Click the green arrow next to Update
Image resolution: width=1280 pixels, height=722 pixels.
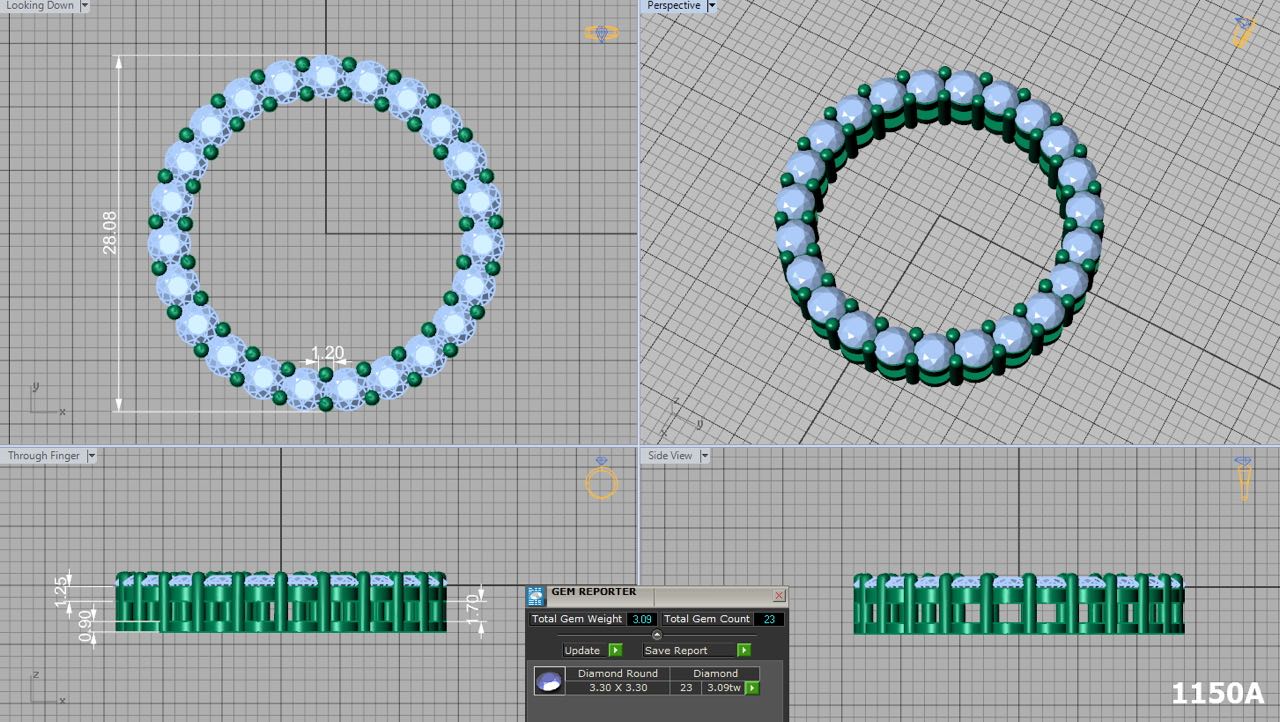pos(615,650)
